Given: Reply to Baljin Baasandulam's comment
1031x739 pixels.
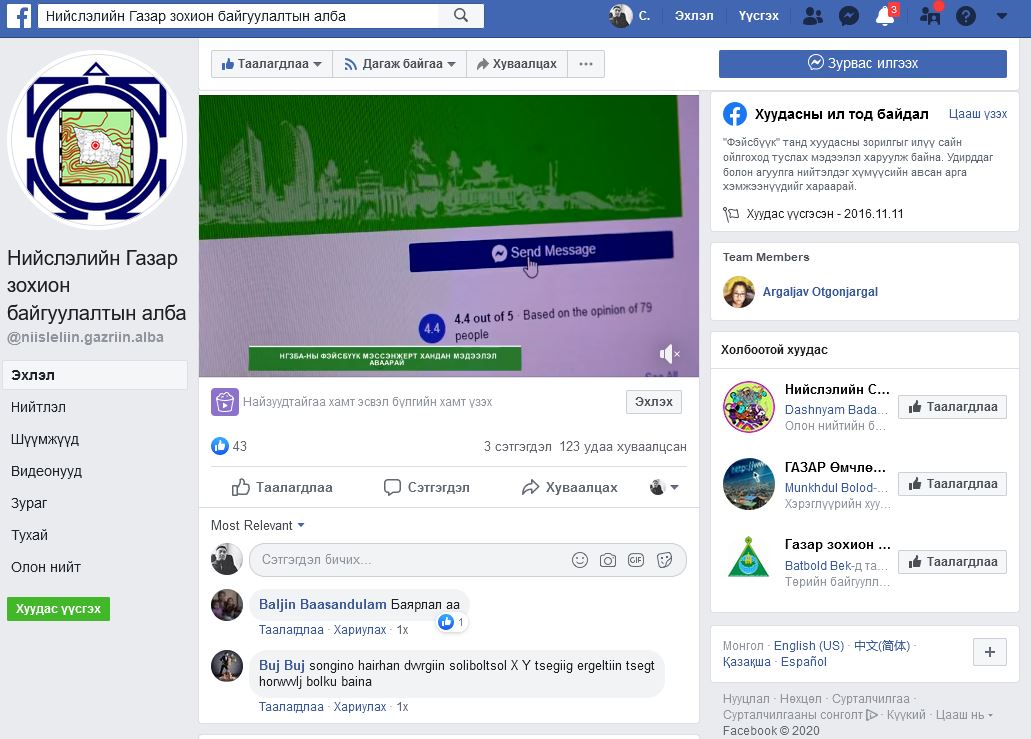Looking at the screenshot, I should point(360,630).
